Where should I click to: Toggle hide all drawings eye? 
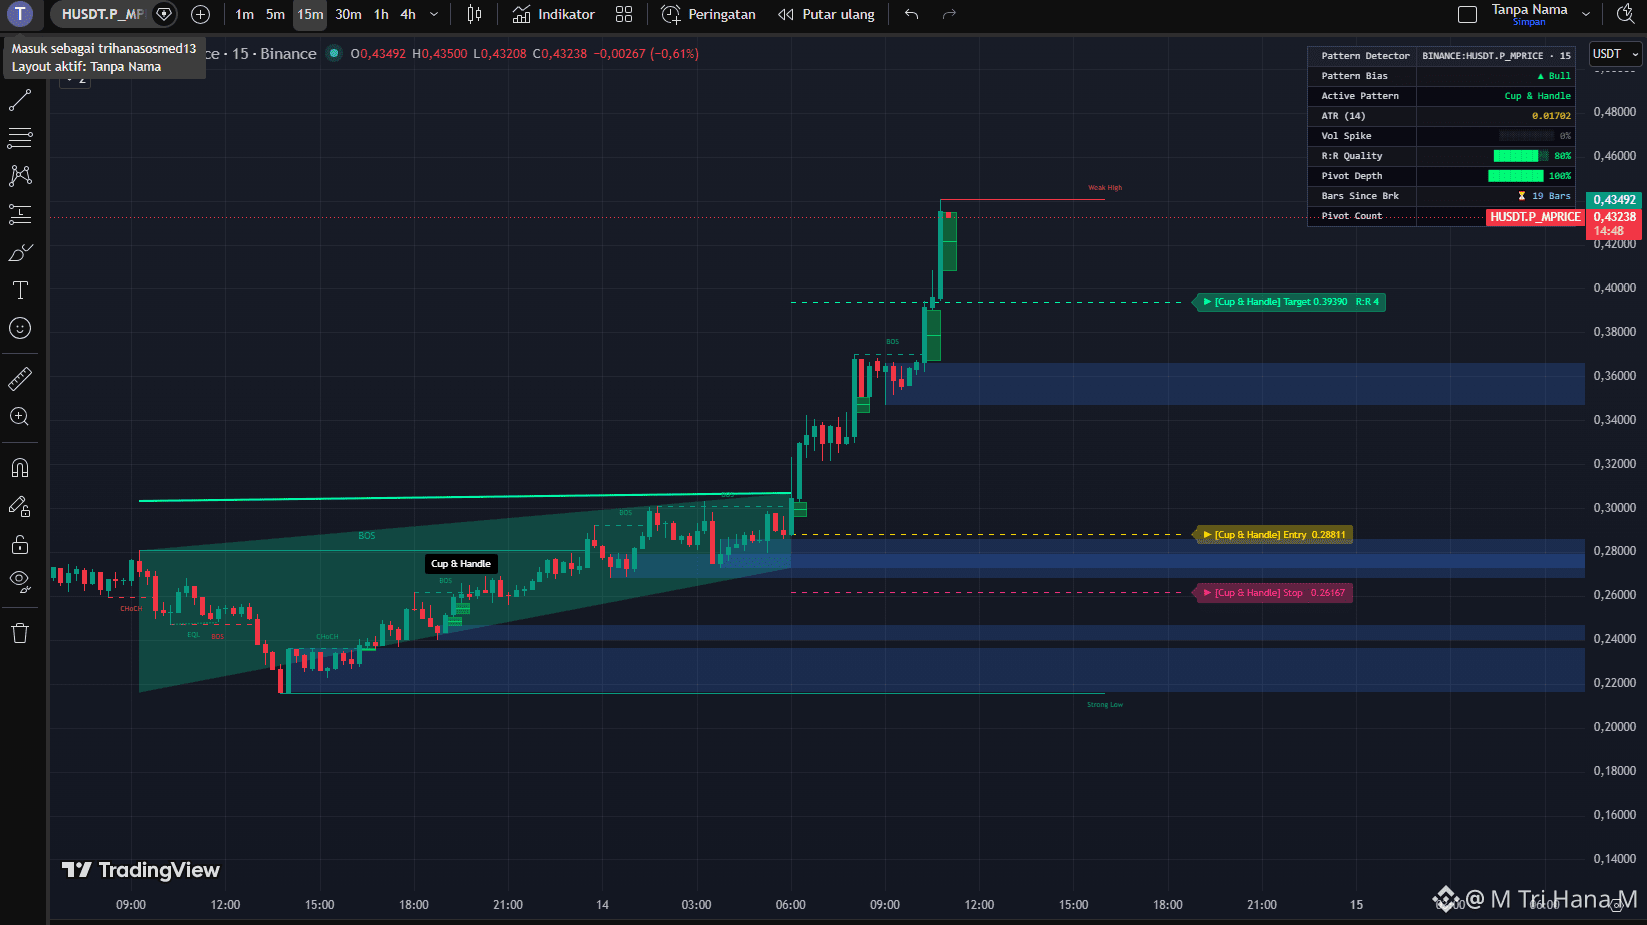pyautogui.click(x=20, y=581)
